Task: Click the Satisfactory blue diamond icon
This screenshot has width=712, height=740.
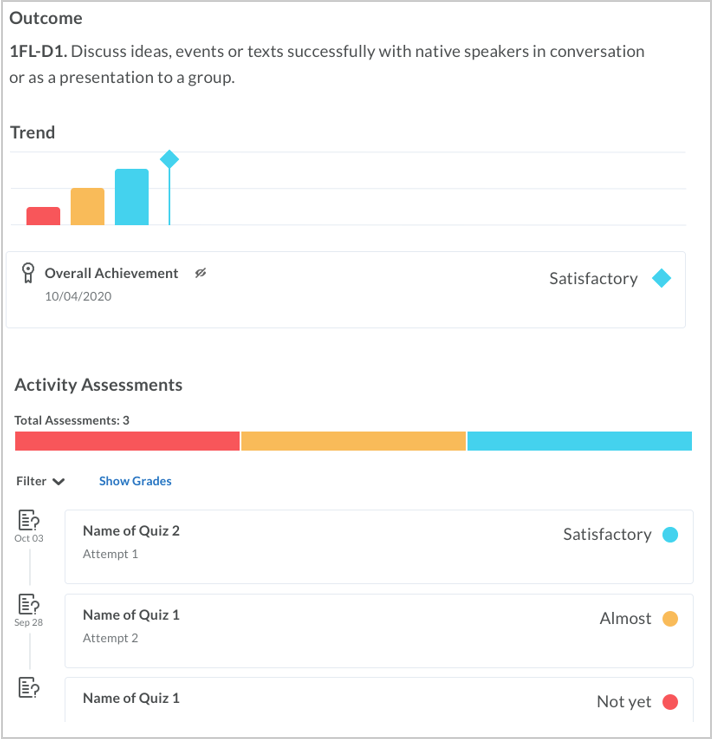Action: (x=661, y=279)
